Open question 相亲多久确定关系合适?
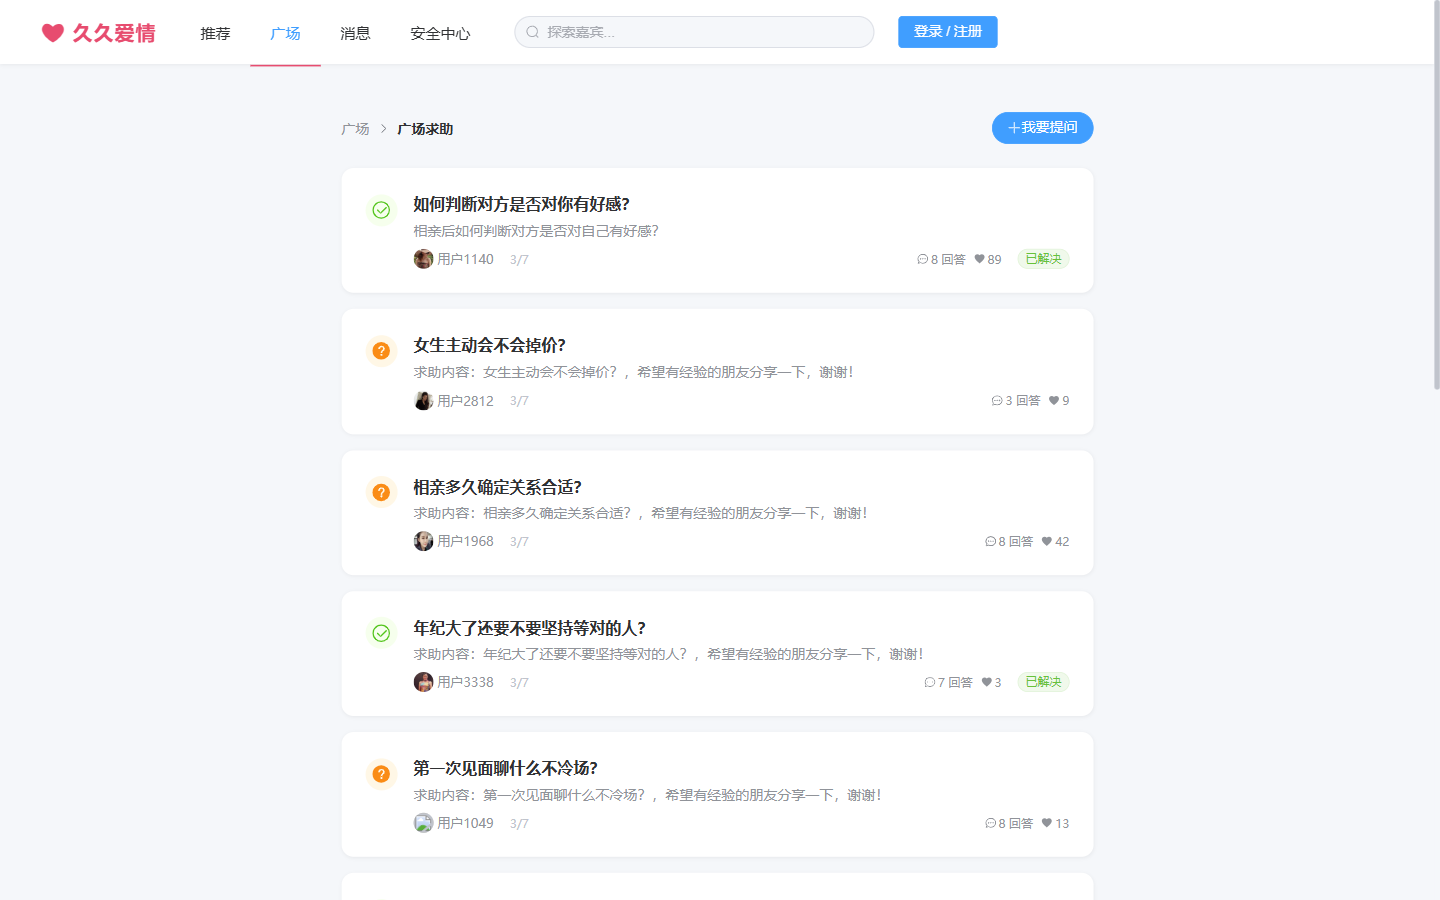This screenshot has width=1440, height=900. coord(497,487)
